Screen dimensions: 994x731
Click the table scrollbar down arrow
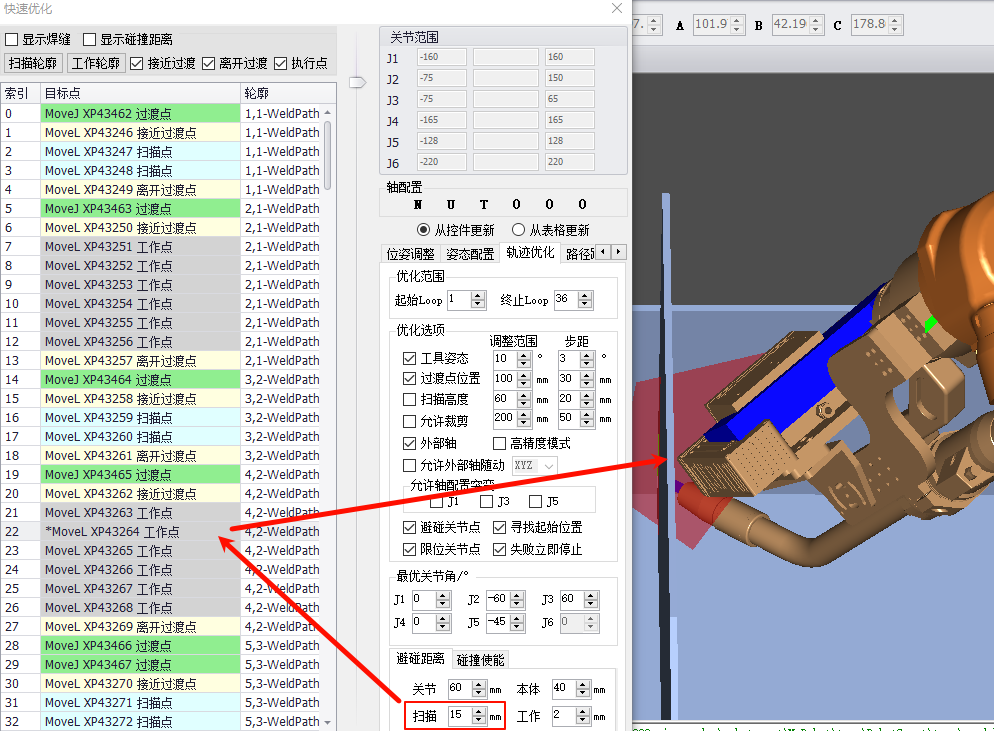pyautogui.click(x=327, y=722)
